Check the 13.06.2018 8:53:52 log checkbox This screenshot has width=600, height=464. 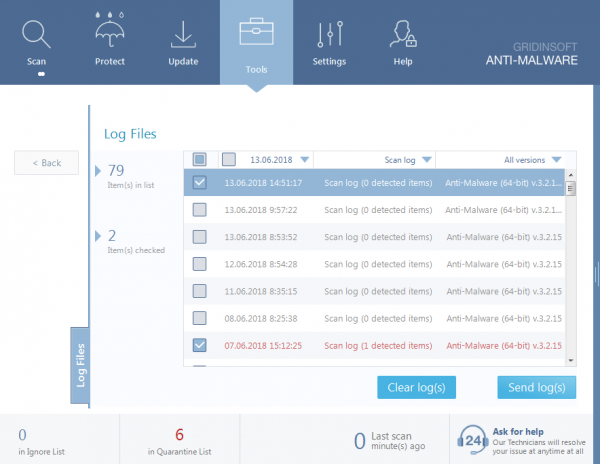199,237
